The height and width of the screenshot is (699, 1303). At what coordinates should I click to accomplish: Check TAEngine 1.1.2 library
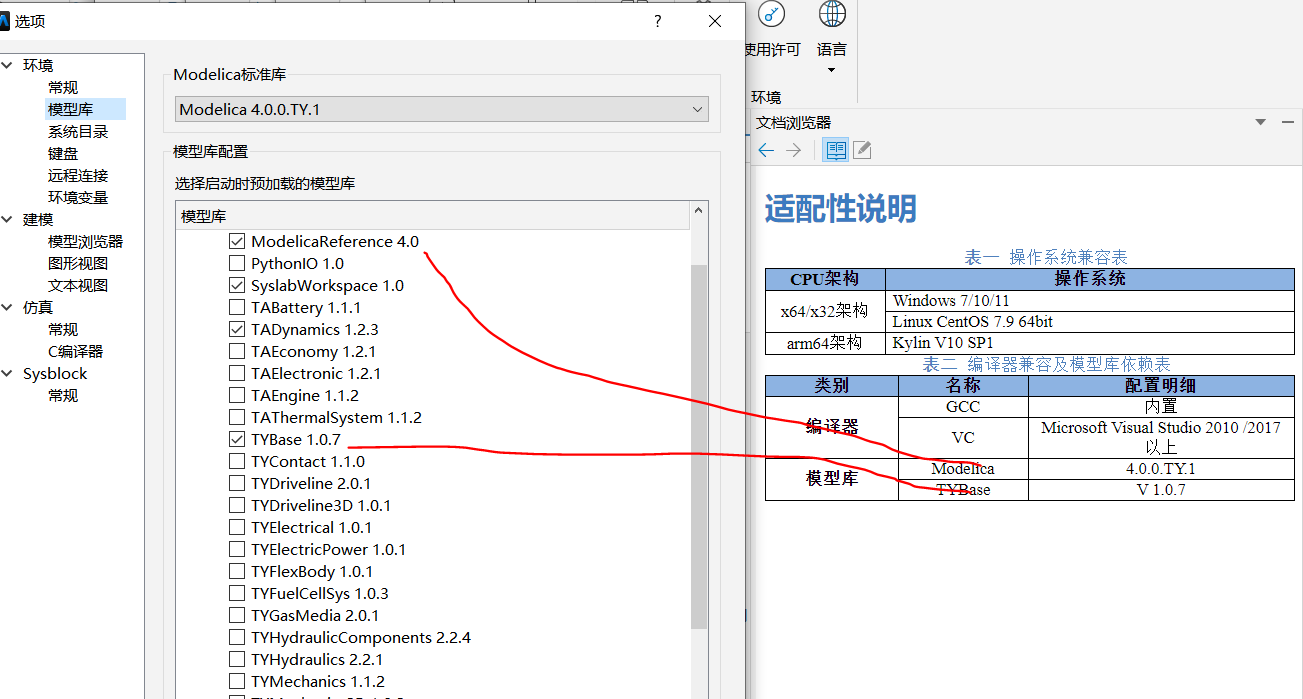pos(237,395)
